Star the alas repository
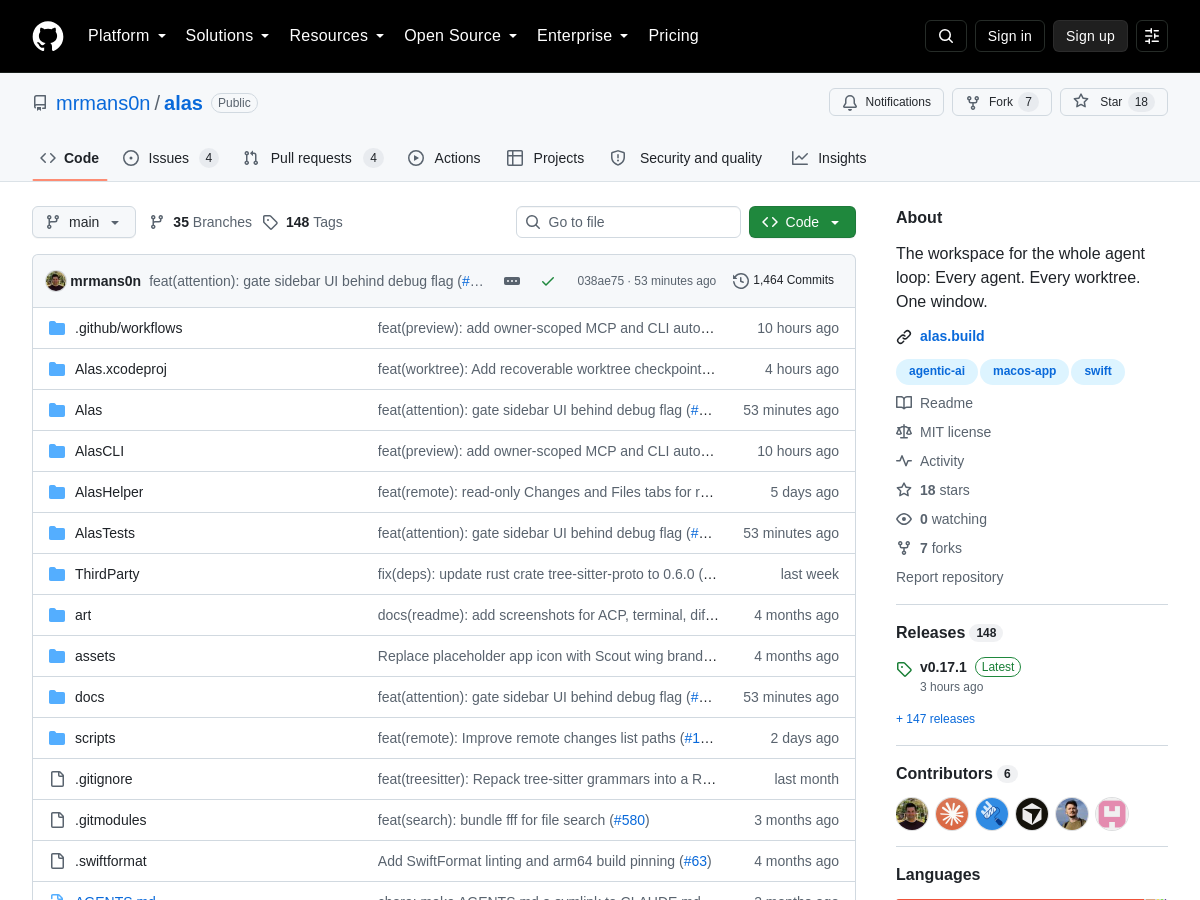1200x900 pixels. (1114, 102)
